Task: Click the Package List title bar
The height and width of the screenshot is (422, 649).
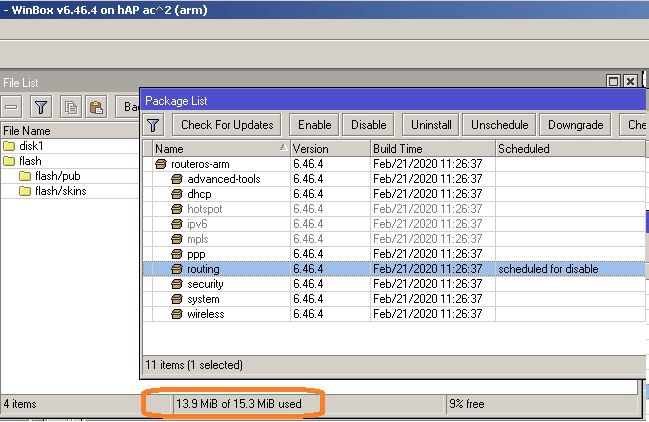Action: 393,101
